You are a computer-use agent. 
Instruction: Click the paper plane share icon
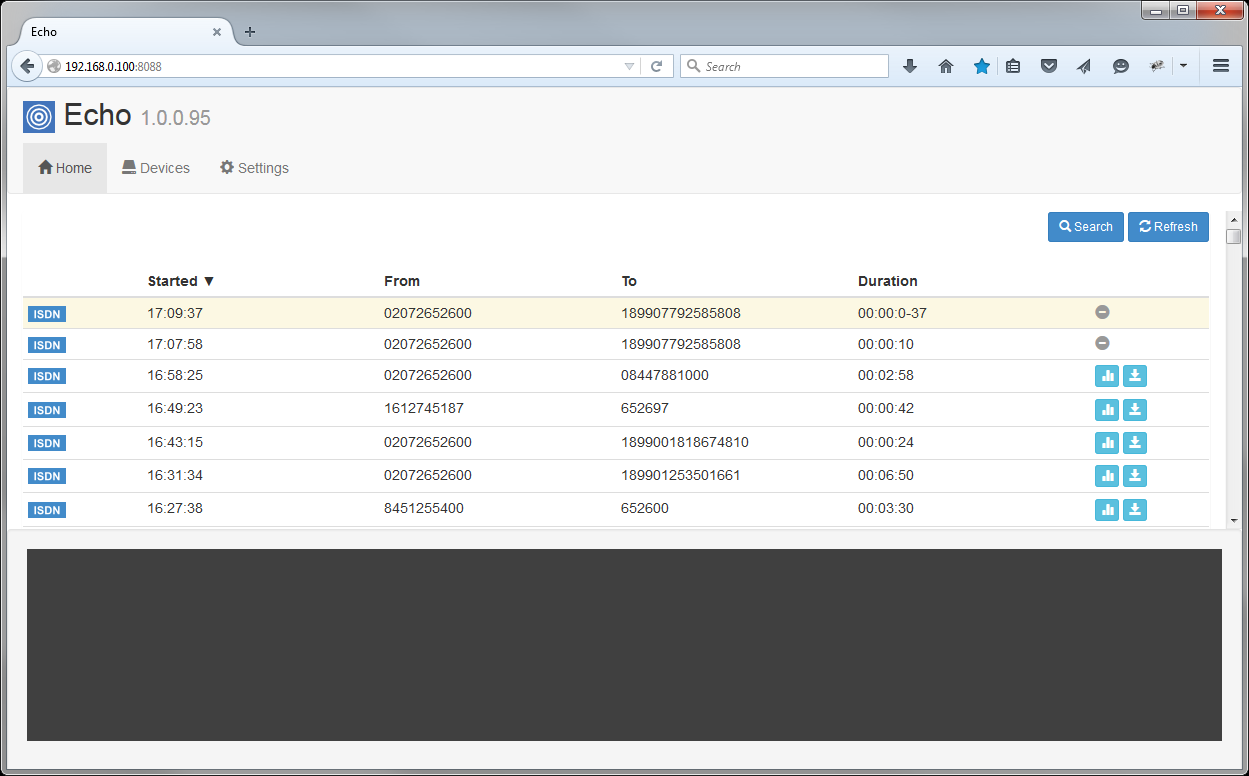[1085, 66]
